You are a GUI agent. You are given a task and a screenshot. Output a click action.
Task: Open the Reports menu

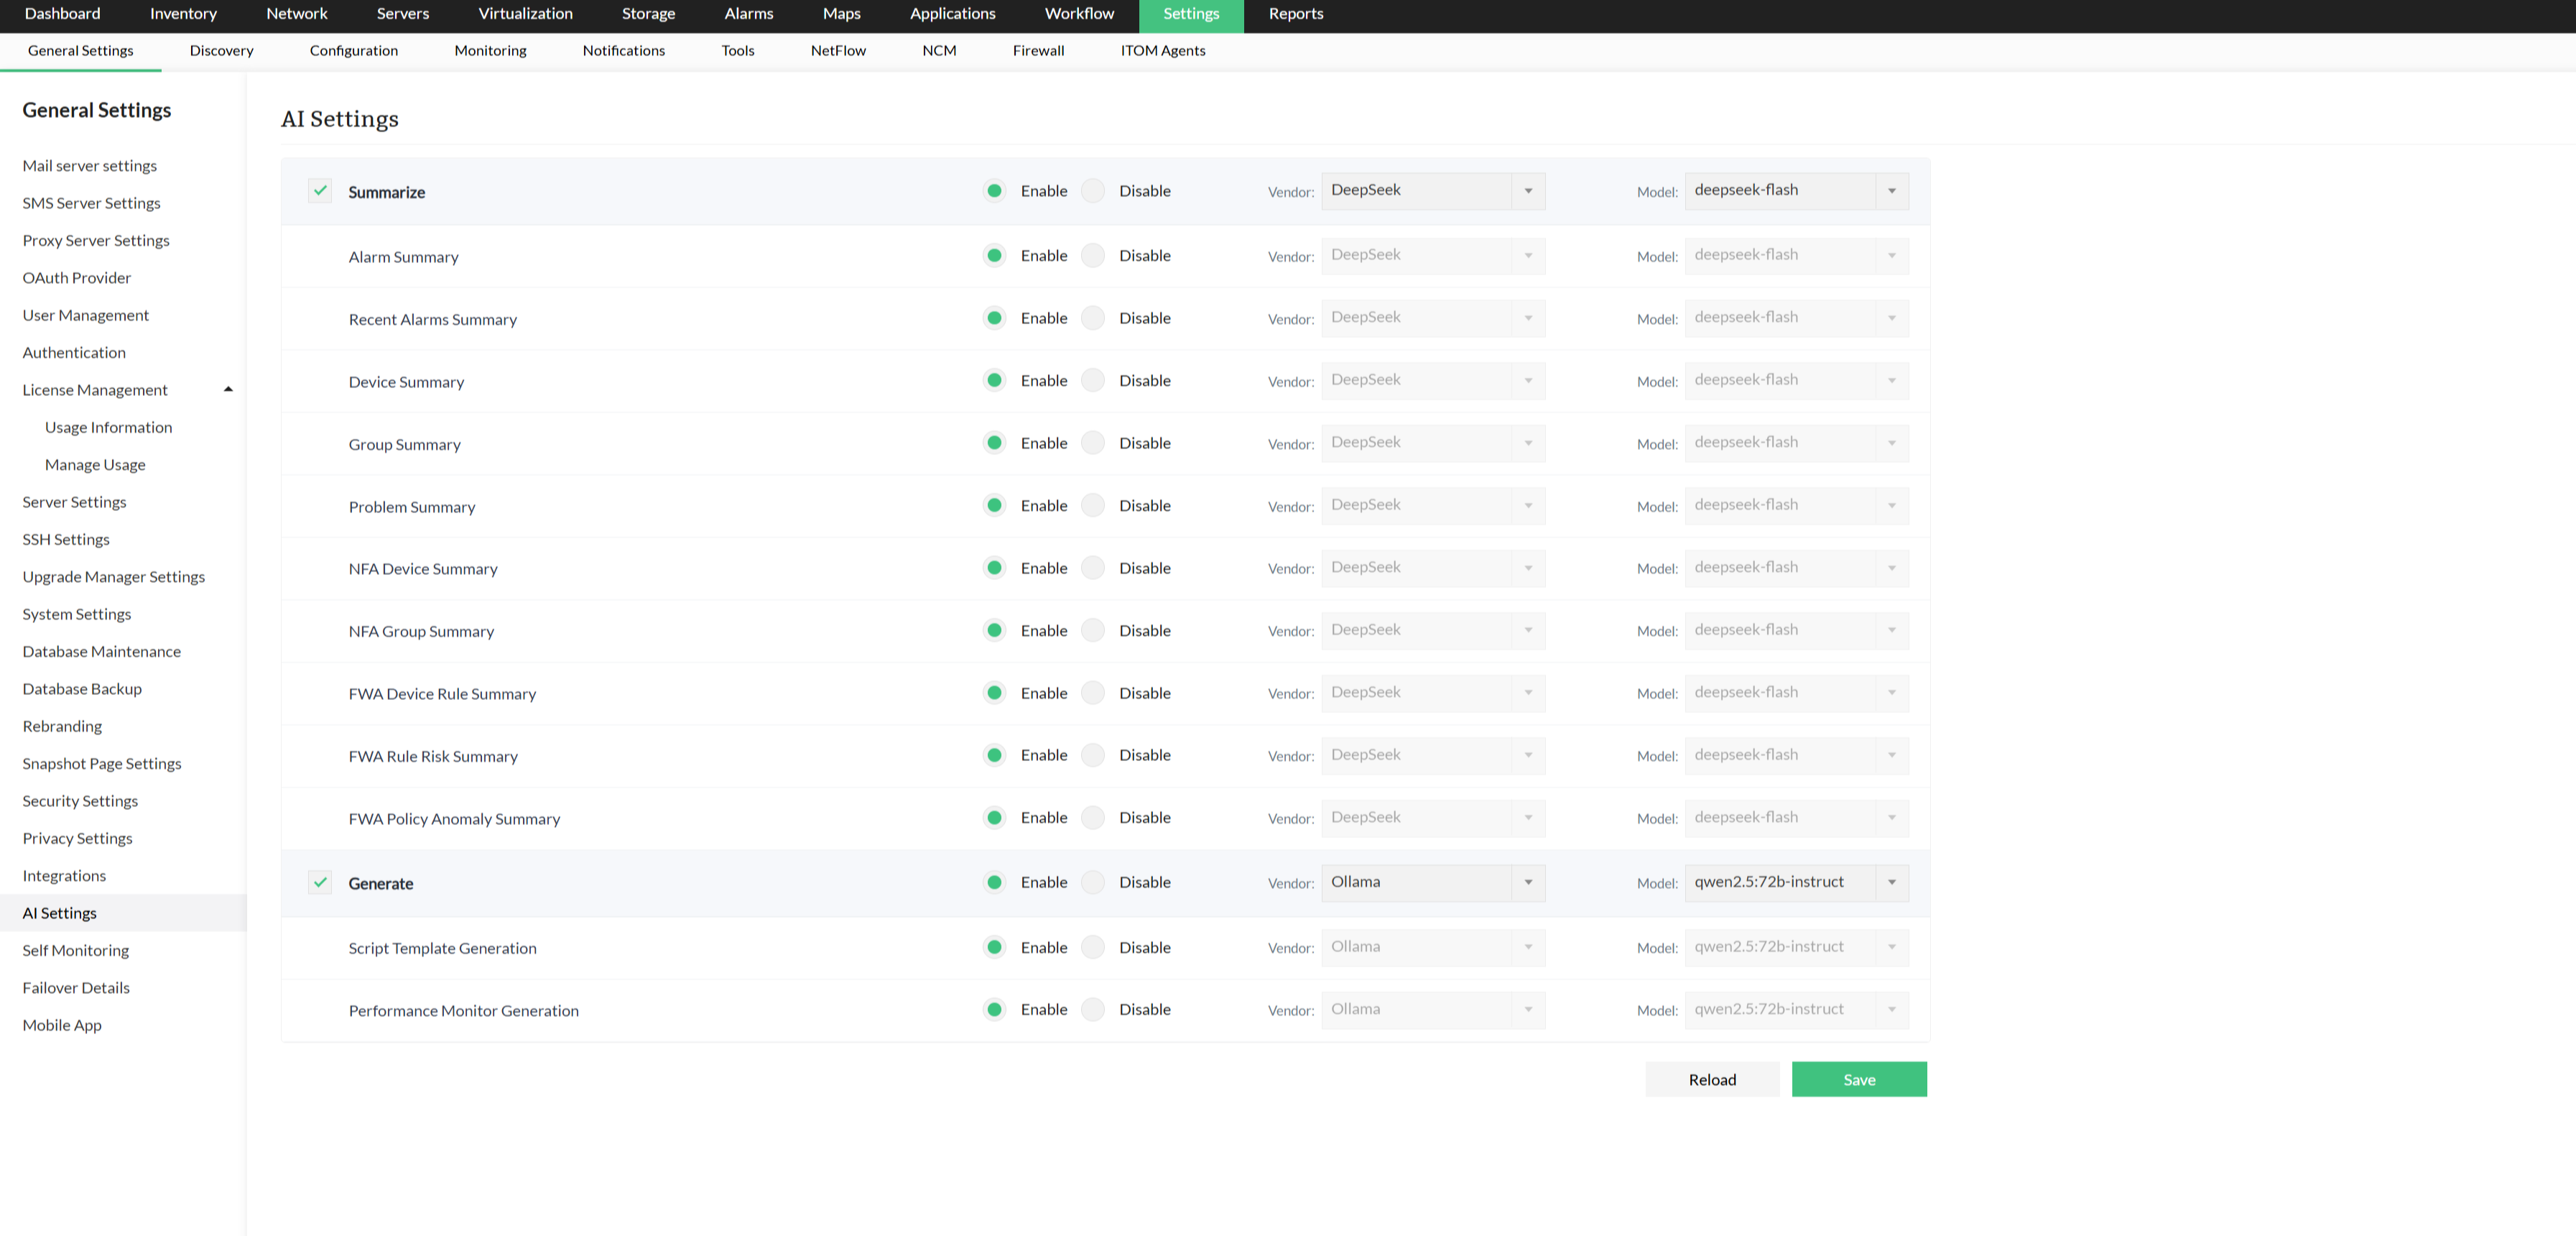pos(1295,14)
